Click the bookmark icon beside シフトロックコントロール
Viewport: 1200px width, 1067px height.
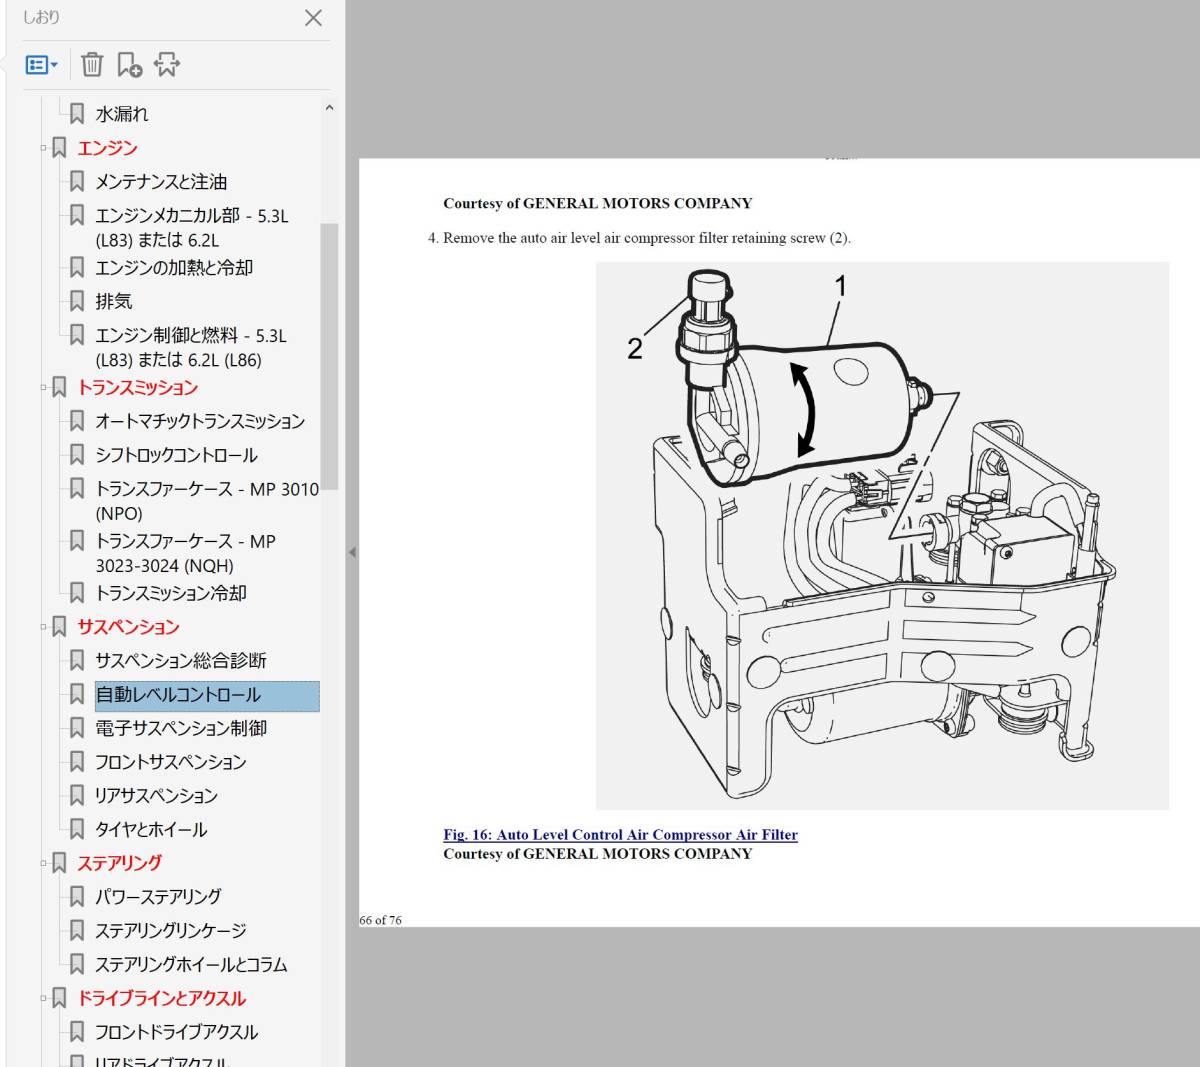[x=77, y=456]
